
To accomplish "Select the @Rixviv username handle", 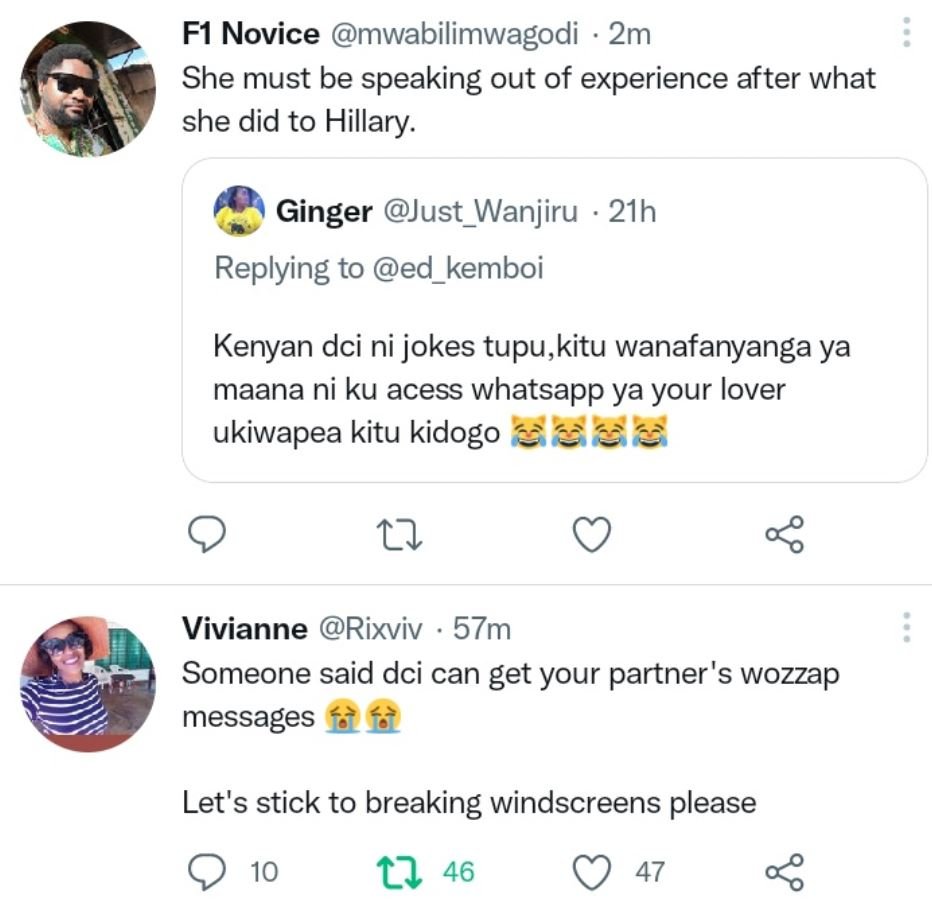I will click(x=370, y=629).
